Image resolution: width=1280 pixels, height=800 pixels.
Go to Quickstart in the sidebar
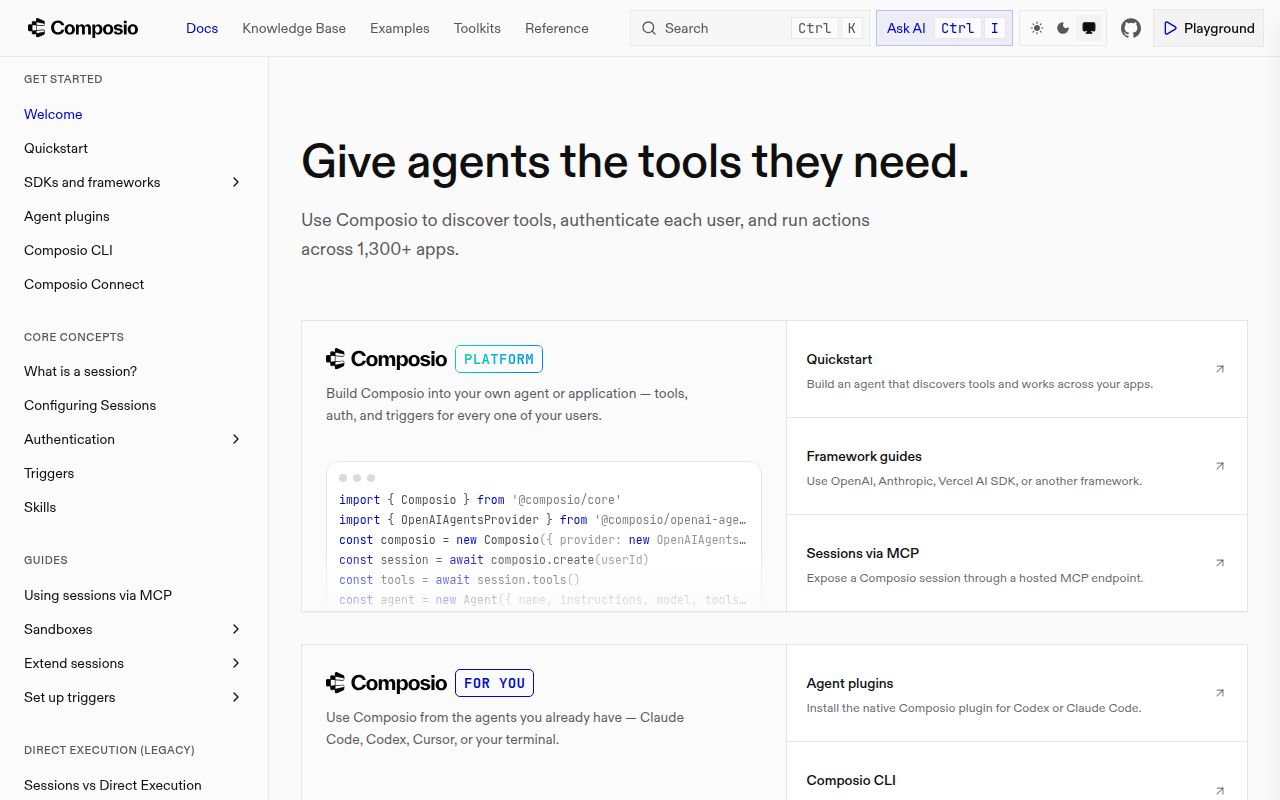[x=56, y=148]
